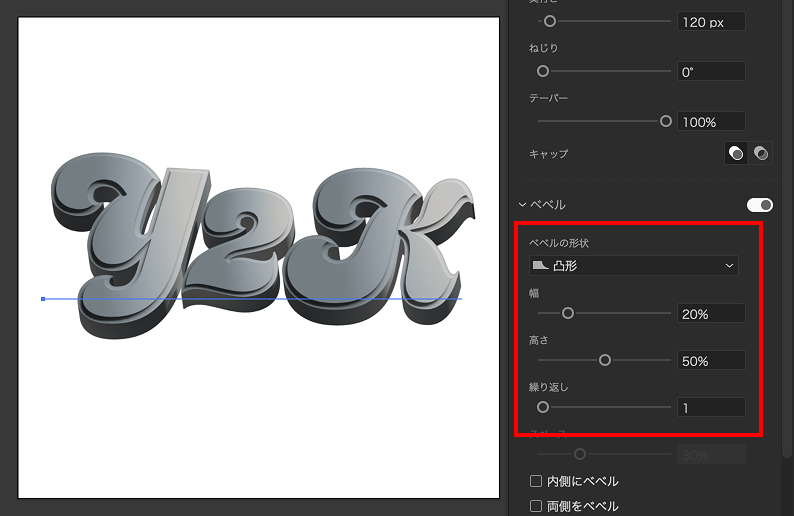Select the filled cap icon
This screenshot has width=794, height=516.
coord(736,153)
